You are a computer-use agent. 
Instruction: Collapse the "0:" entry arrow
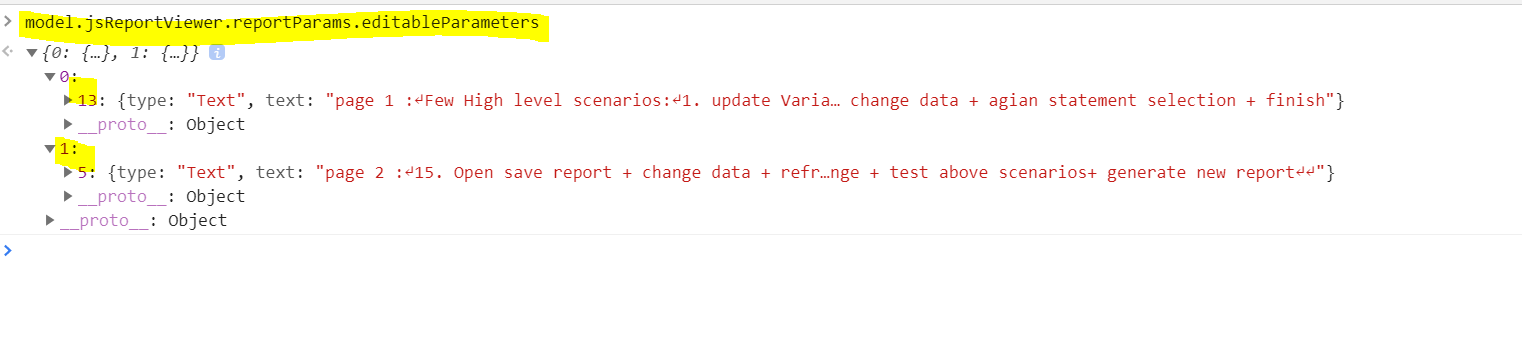50,76
